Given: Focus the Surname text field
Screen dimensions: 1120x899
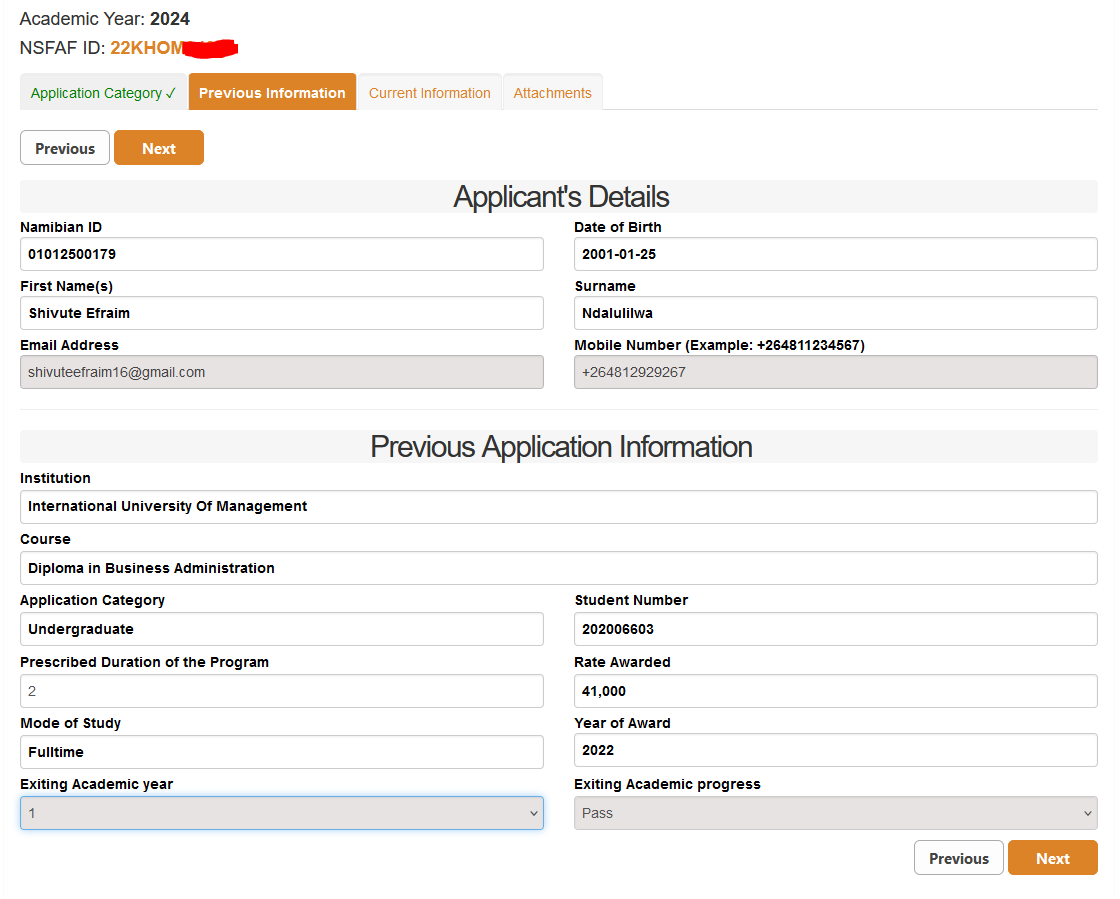Looking at the screenshot, I should [x=835, y=313].
